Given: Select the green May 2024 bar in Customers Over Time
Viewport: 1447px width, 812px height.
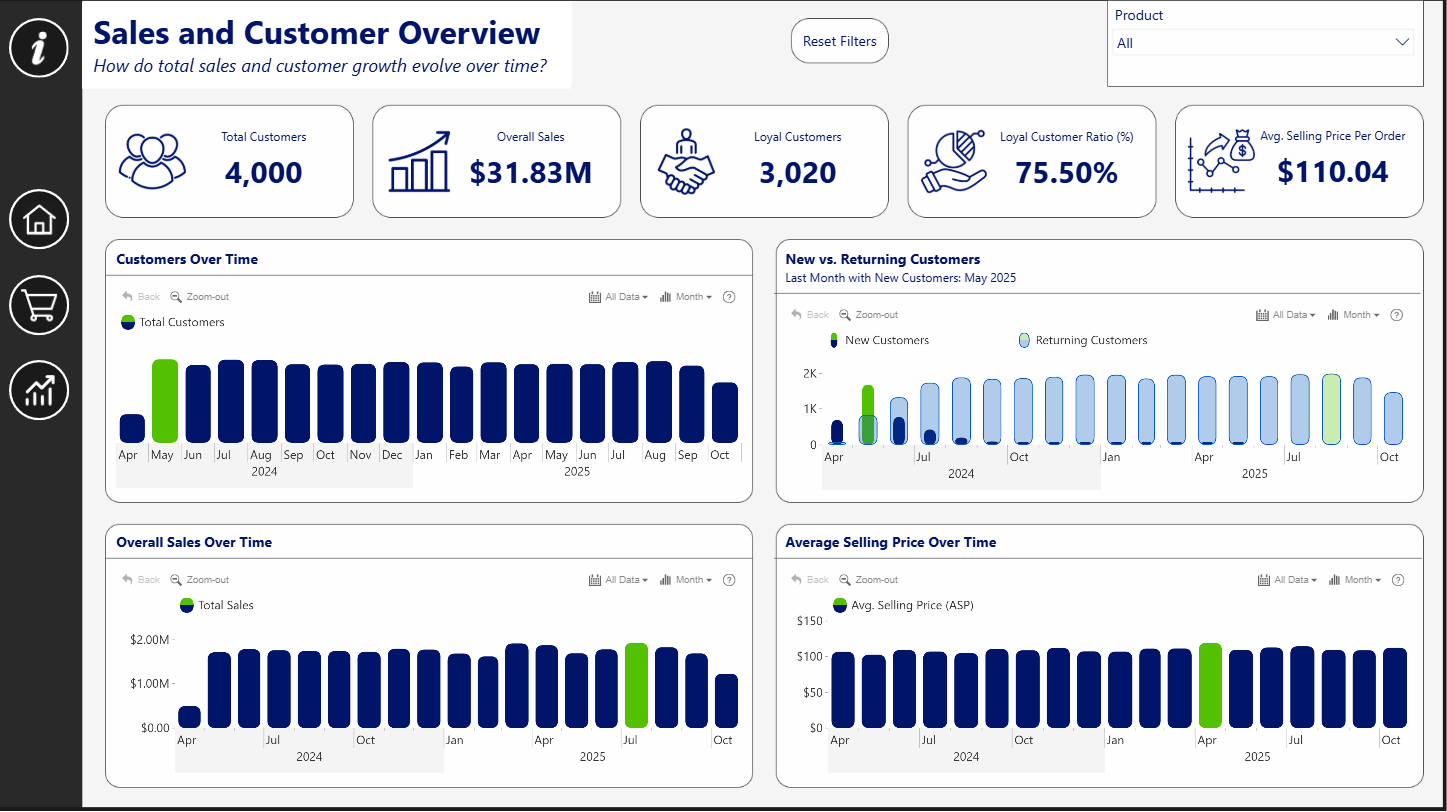Looking at the screenshot, I should (165, 401).
